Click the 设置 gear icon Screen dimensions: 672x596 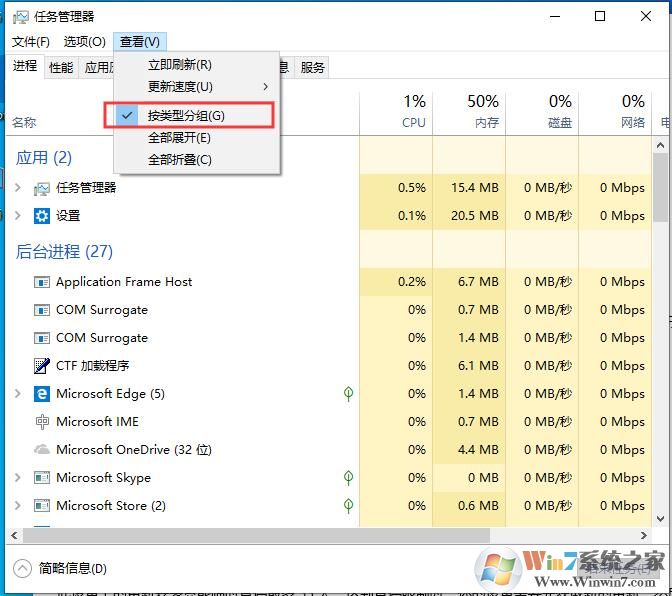(x=42, y=216)
